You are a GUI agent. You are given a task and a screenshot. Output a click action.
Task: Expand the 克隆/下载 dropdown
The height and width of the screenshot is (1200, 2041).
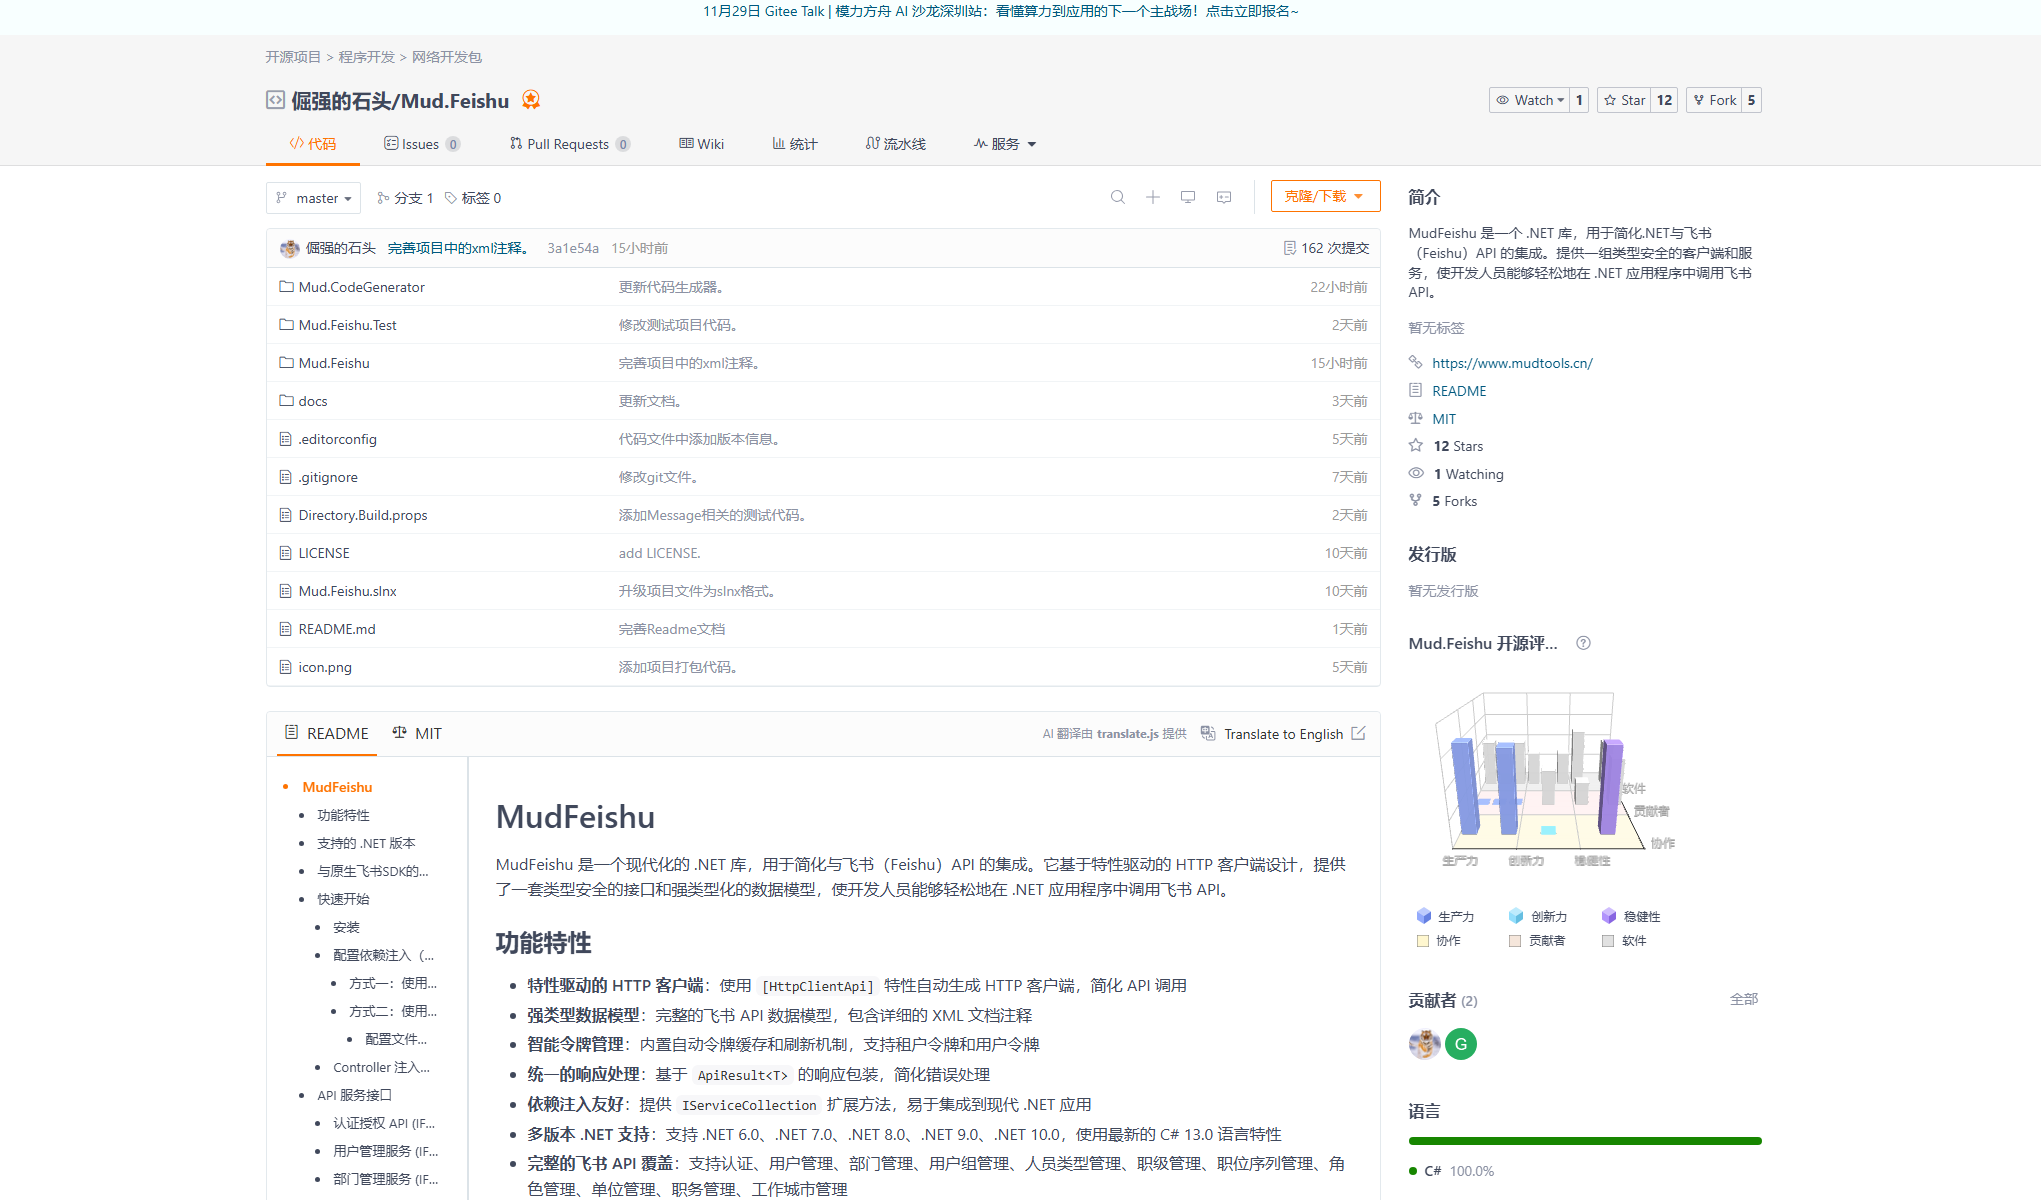pos(1325,196)
